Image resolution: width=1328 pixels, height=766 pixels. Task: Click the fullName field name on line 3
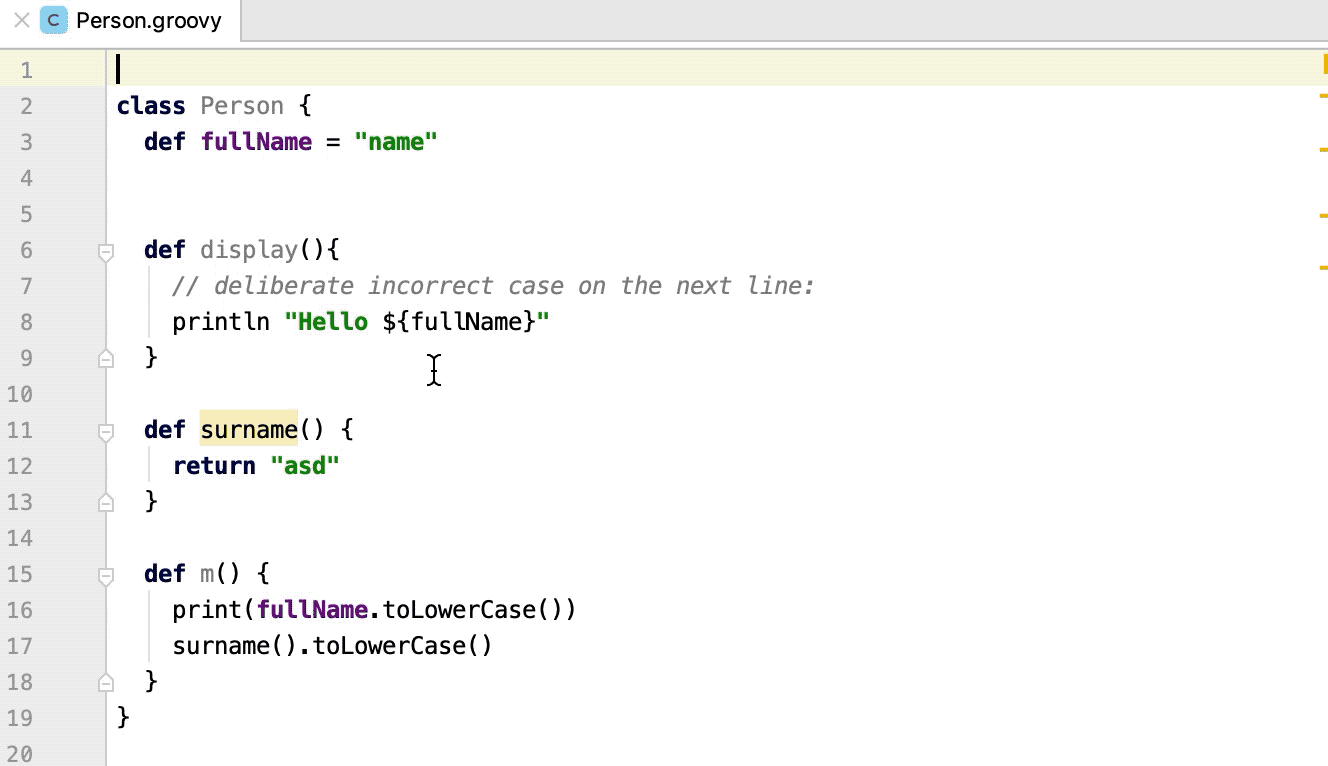pos(256,141)
